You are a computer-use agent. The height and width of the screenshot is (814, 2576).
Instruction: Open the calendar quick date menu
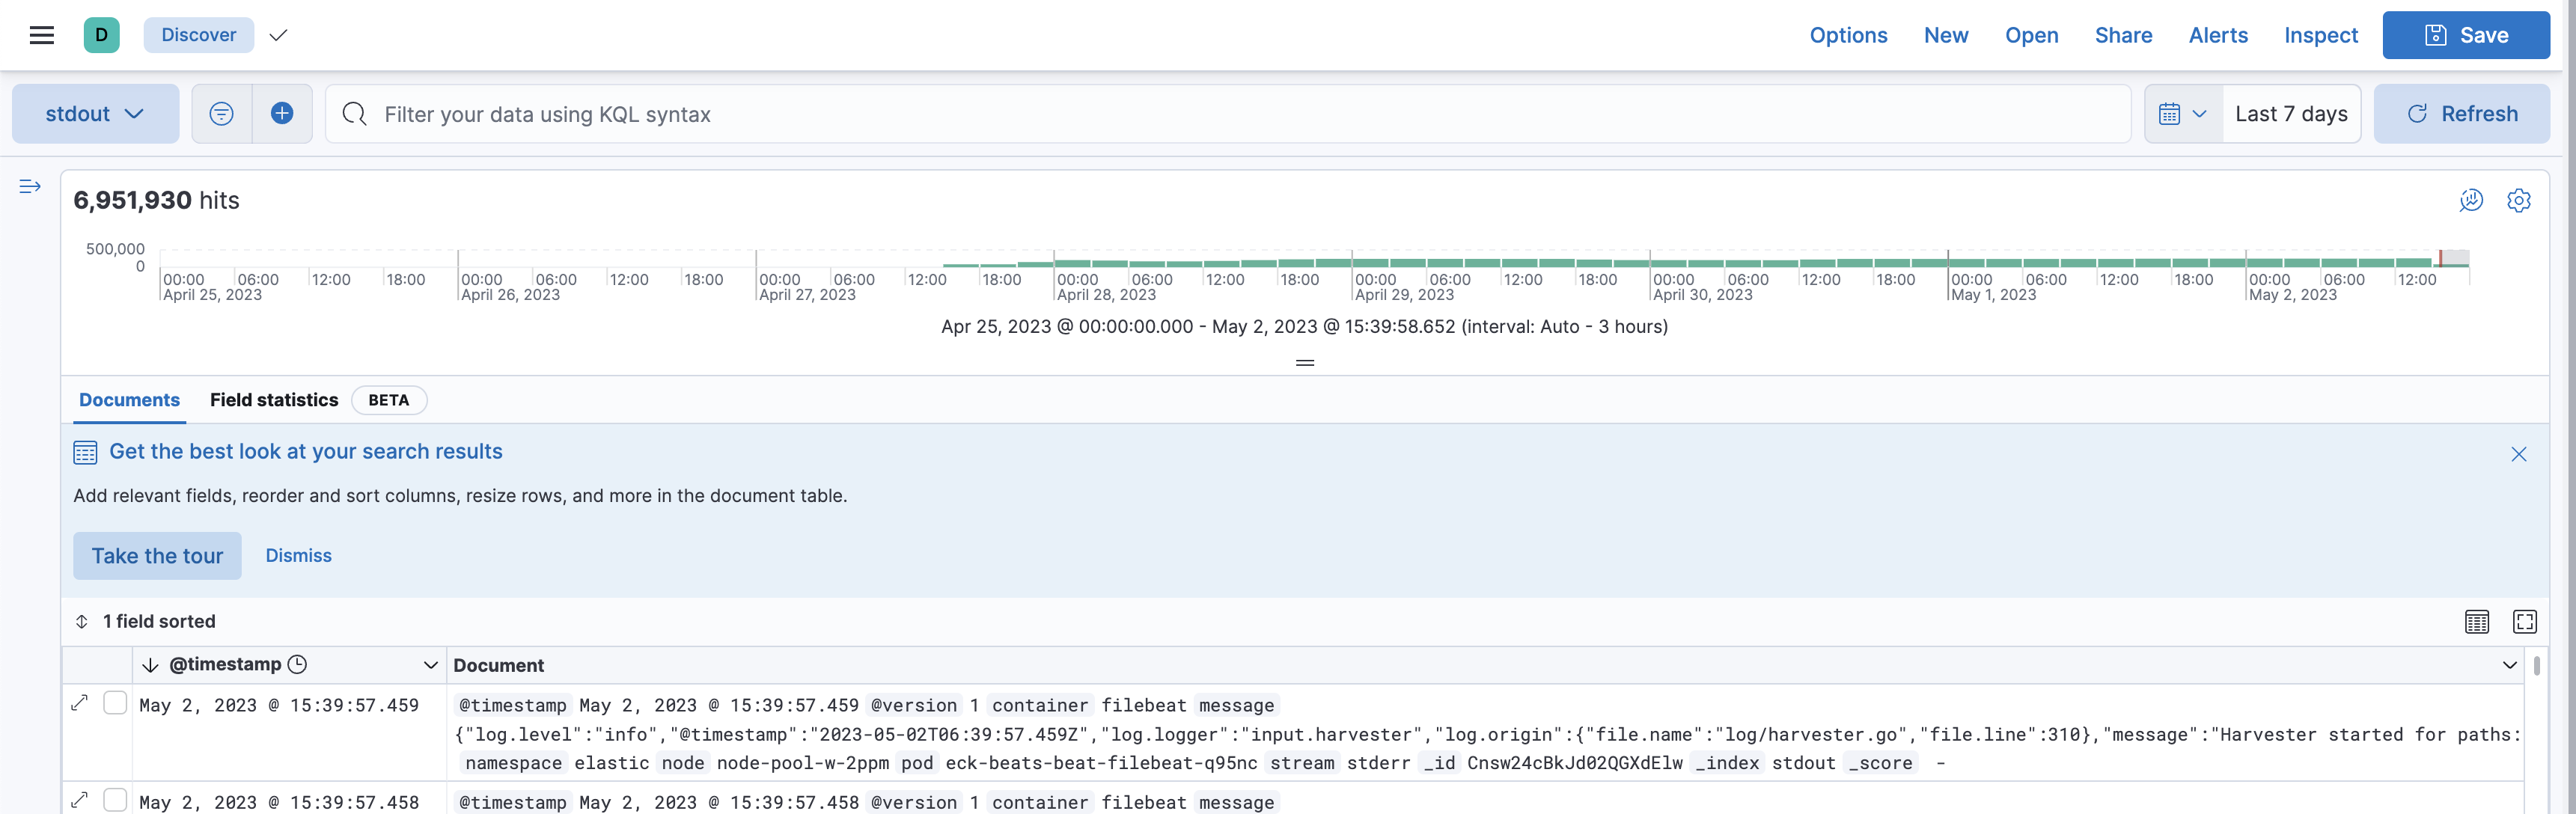pos(2182,114)
